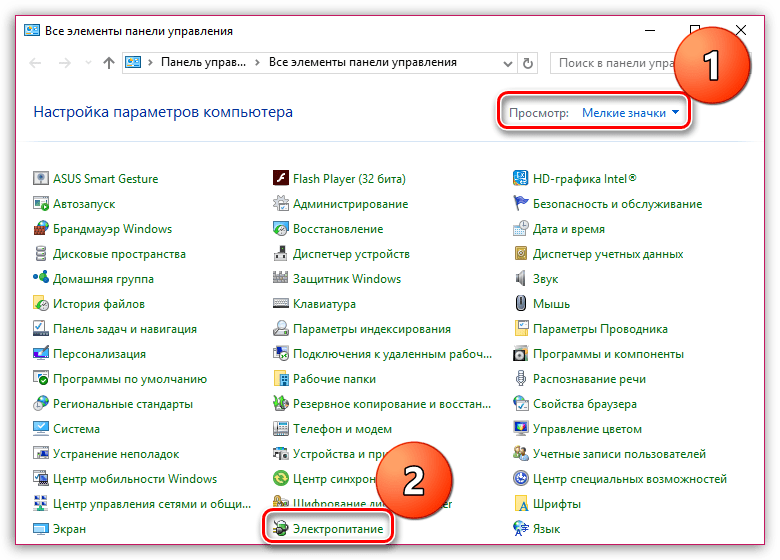Open the Персонализация icon
780x560 pixels.
(x=41, y=353)
